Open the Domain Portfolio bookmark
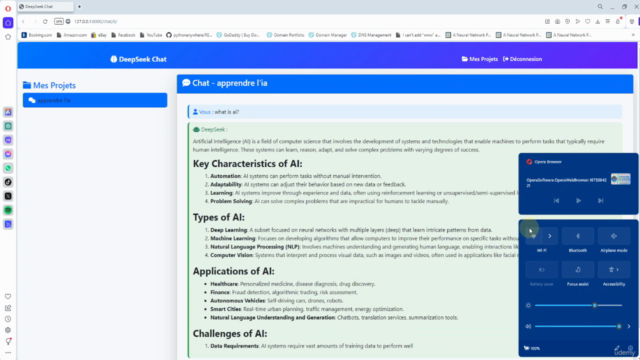 [285, 35]
